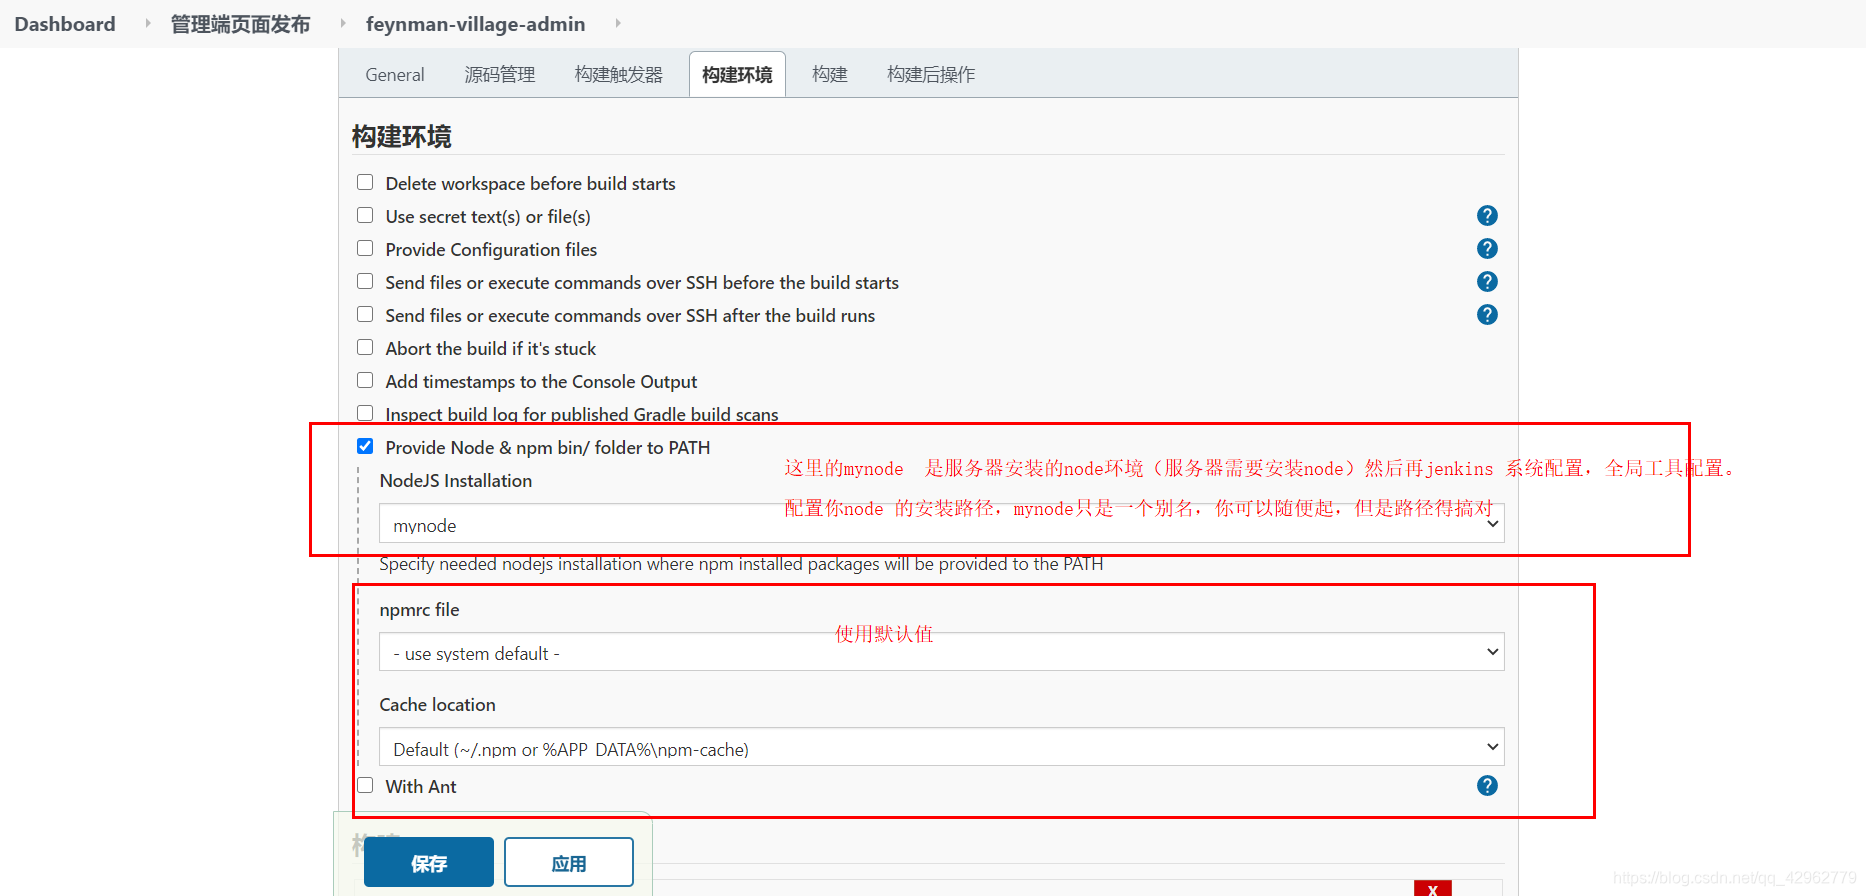Open the 构建后操作 tab
Viewport: 1866px width, 896px height.
click(x=931, y=75)
